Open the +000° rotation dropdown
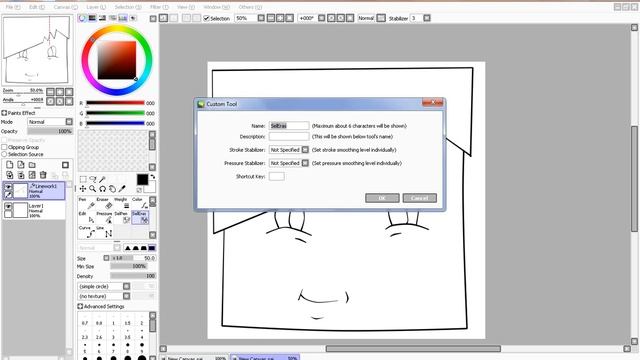Image resolution: width=640 pixels, height=360 pixels. click(x=322, y=18)
